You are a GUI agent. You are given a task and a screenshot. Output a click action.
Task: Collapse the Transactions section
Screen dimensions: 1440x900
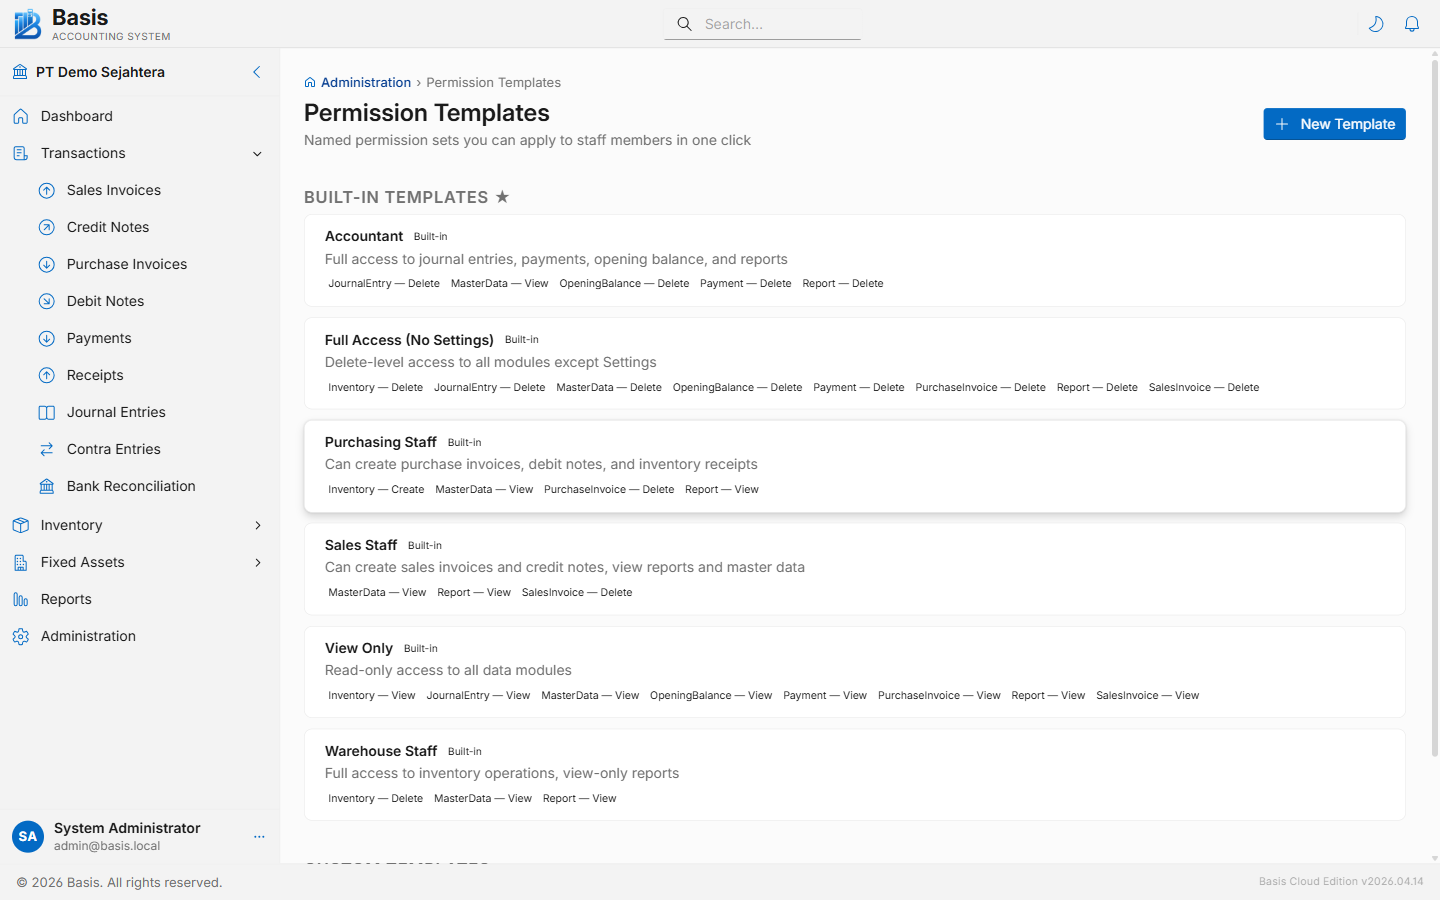coord(139,153)
